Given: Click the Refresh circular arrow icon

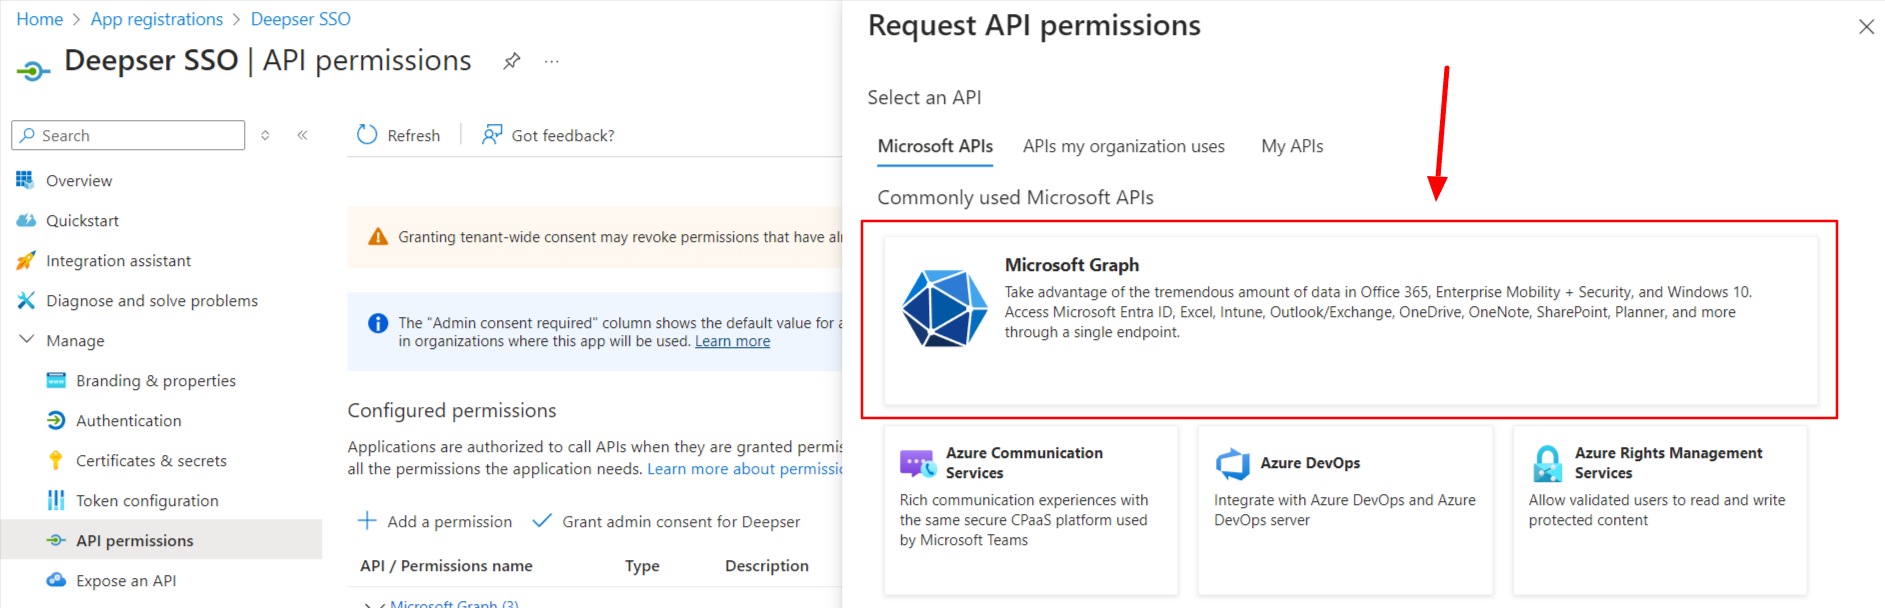Looking at the screenshot, I should 367,135.
